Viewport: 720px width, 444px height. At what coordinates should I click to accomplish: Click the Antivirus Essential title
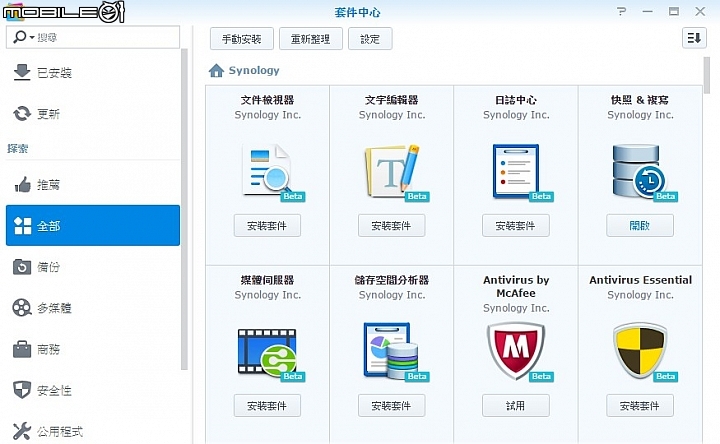[x=641, y=280]
